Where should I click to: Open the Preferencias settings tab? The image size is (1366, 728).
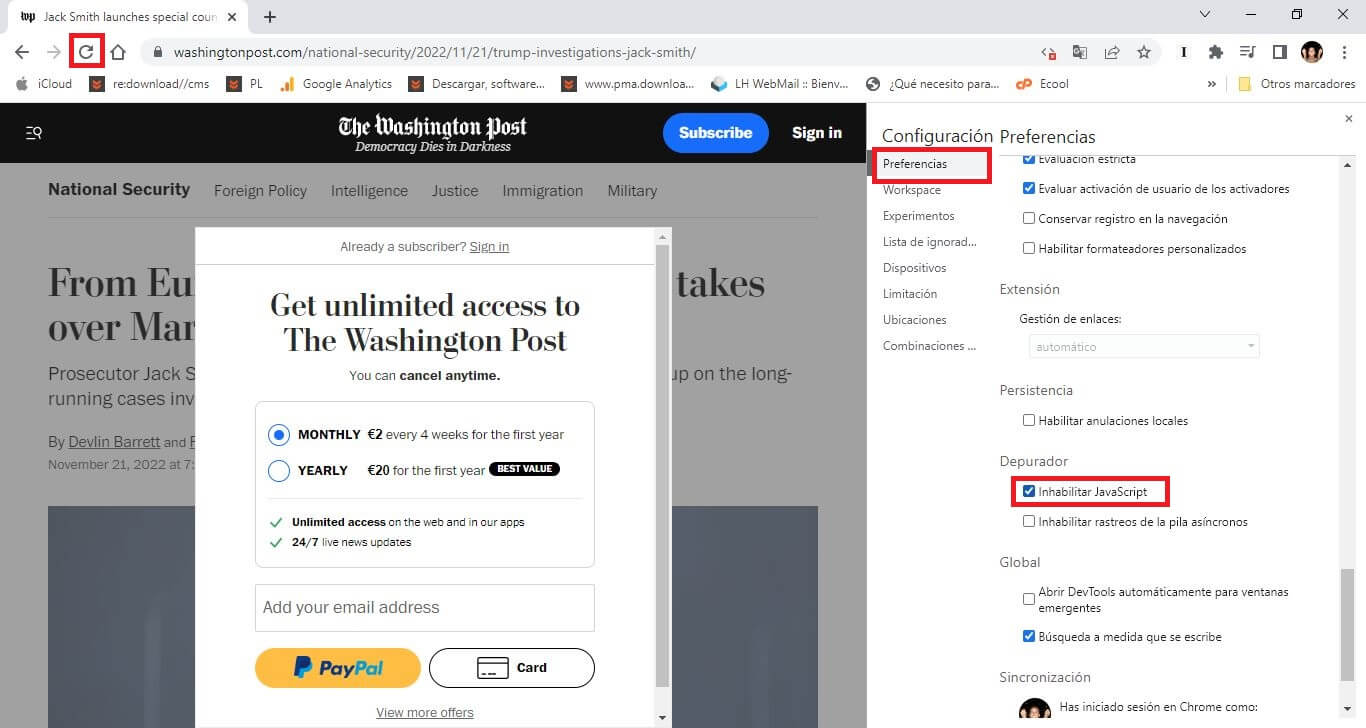click(915, 163)
